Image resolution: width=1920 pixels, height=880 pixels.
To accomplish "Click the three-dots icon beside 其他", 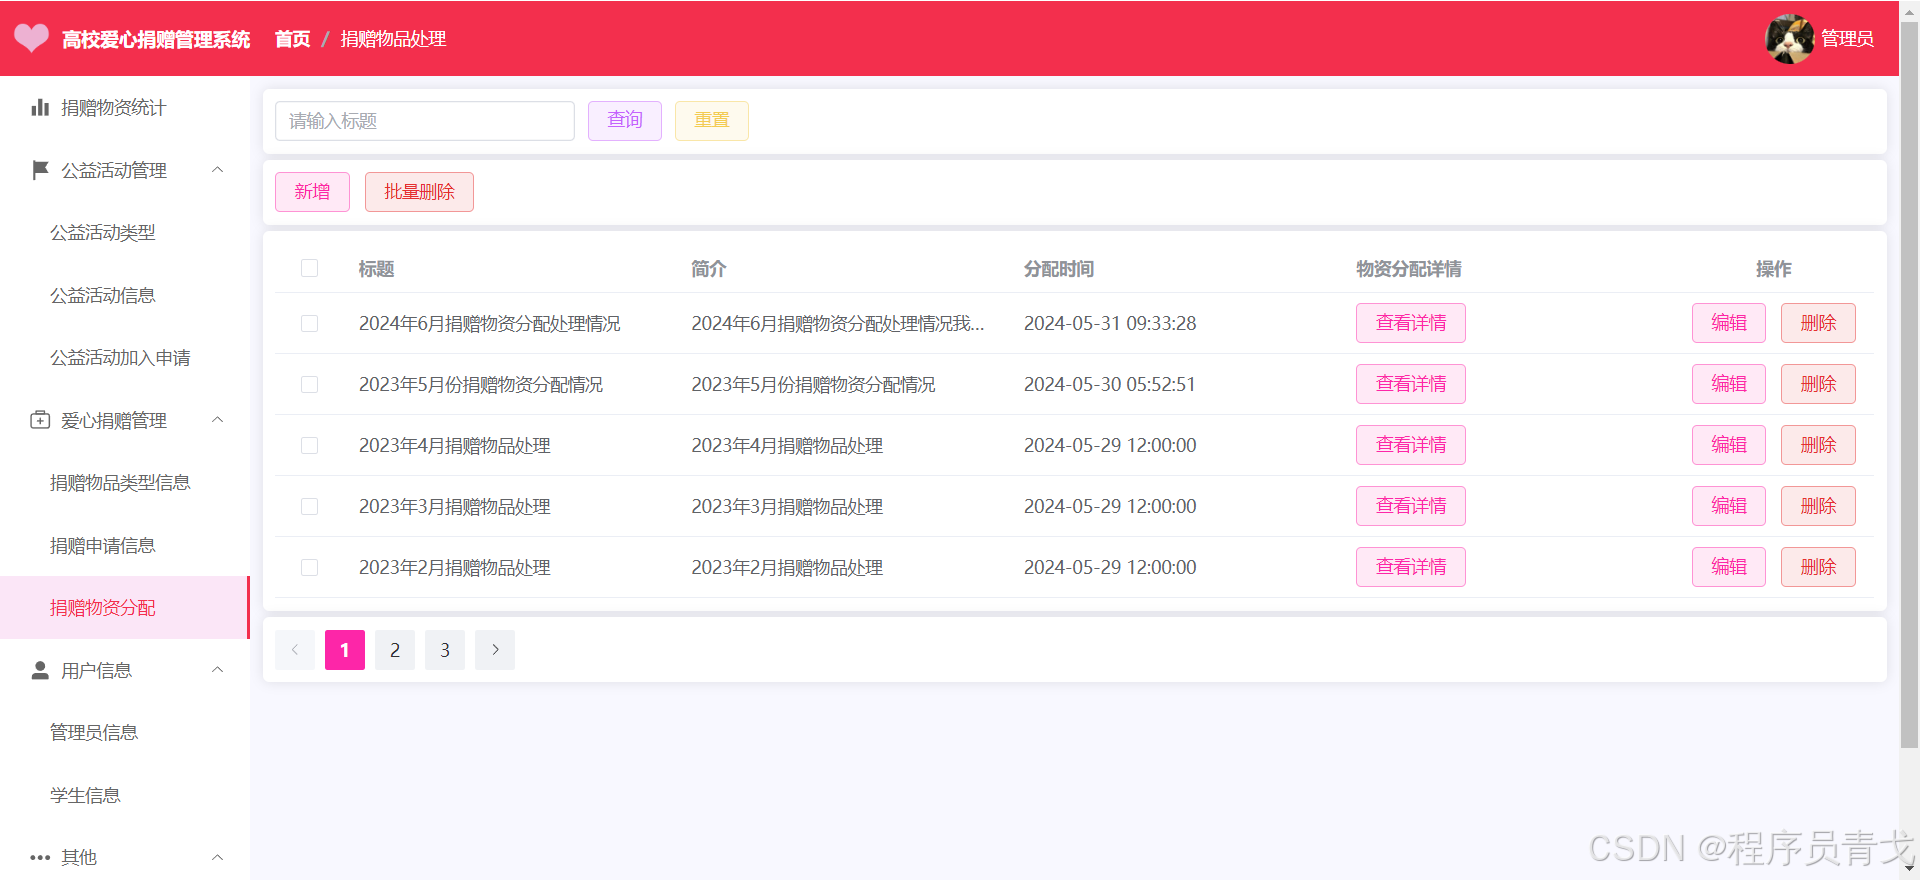I will 40,857.
